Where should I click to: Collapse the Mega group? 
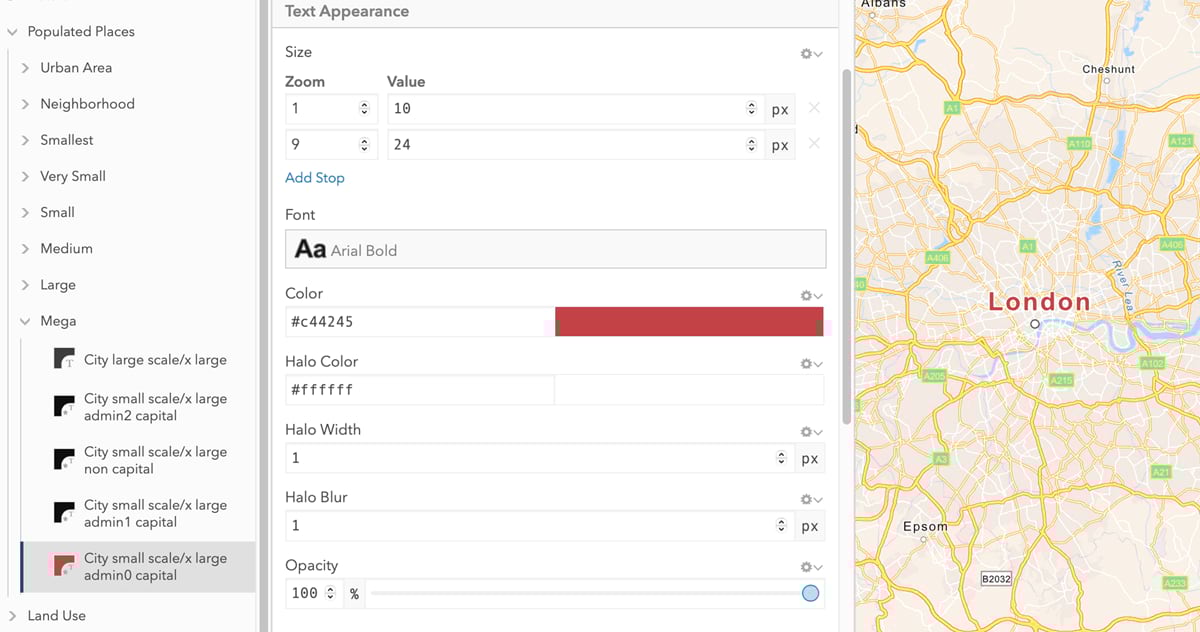(25, 321)
